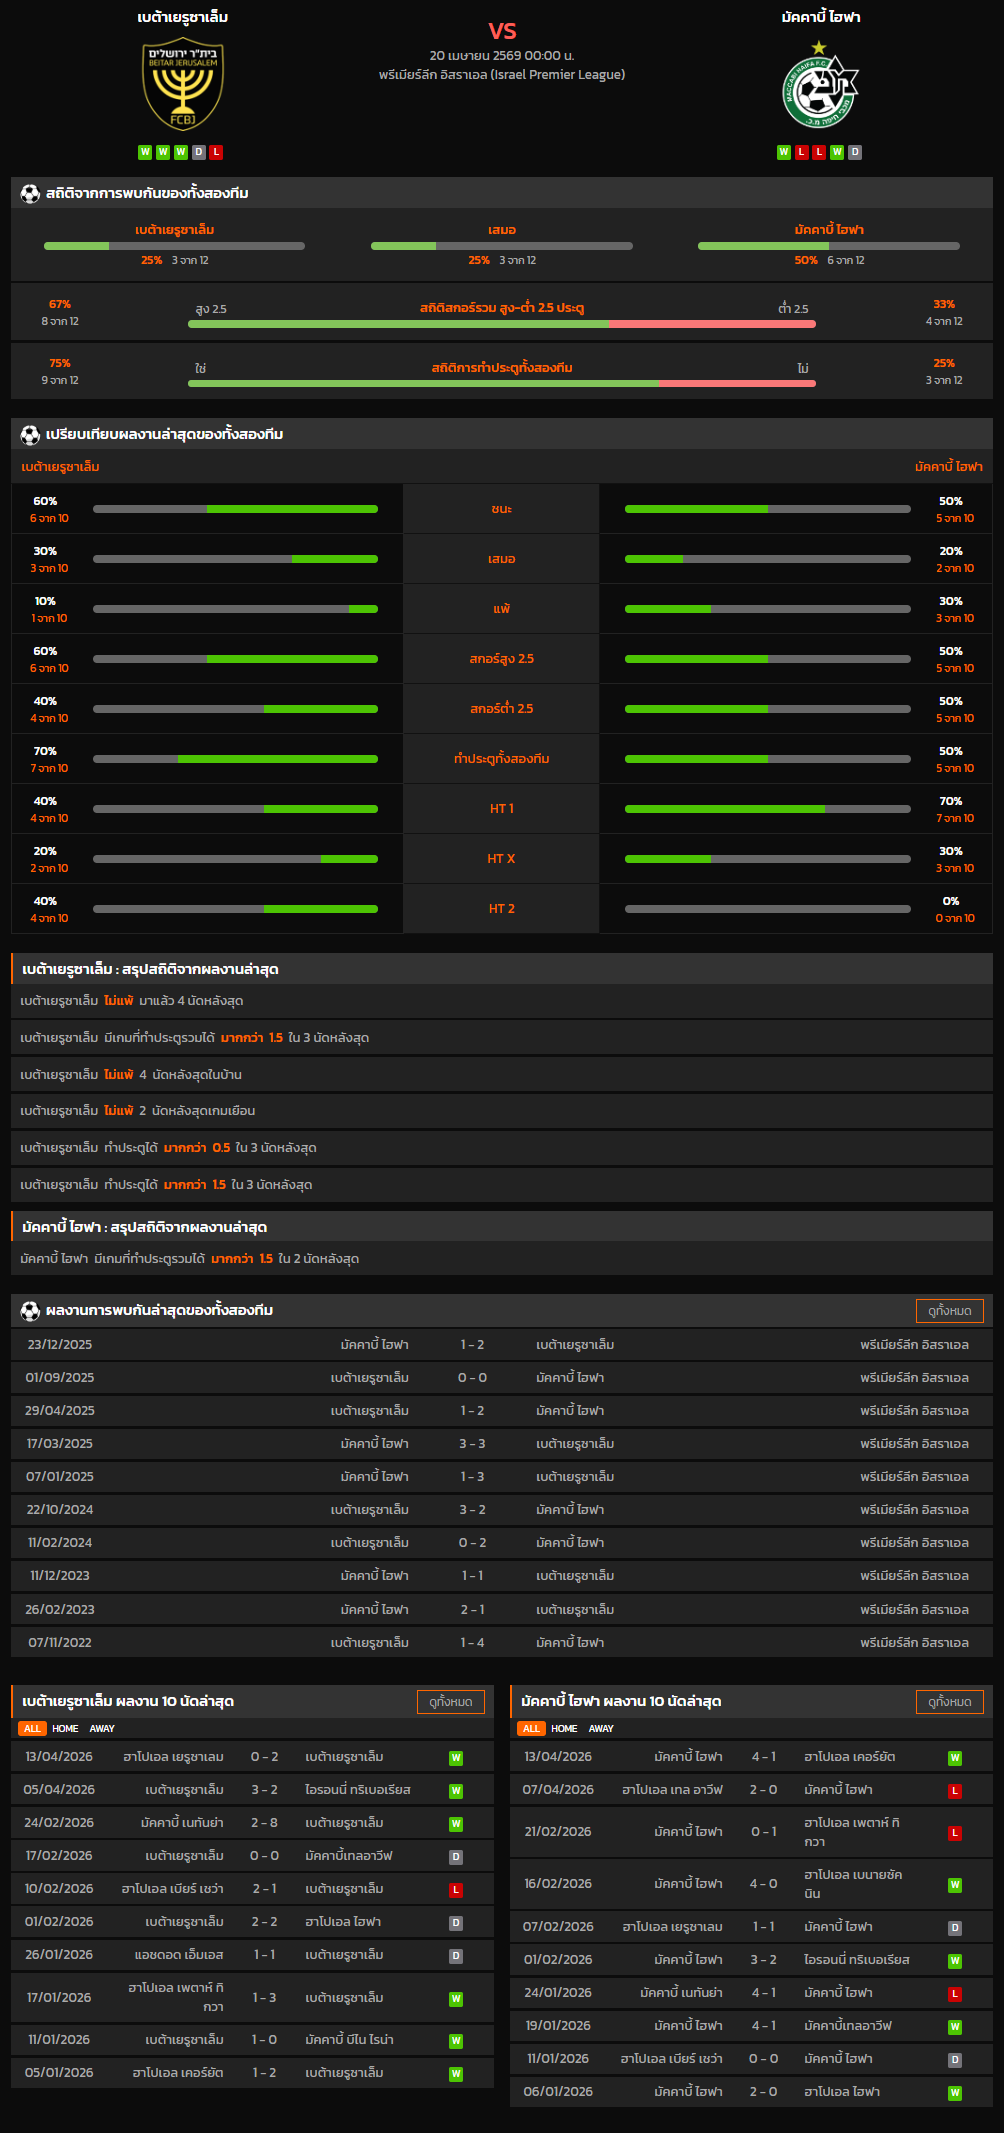Switch to the AWAY tab for Maccabi Haifa's last 10
The height and width of the screenshot is (2133, 1004).
[x=601, y=1729]
